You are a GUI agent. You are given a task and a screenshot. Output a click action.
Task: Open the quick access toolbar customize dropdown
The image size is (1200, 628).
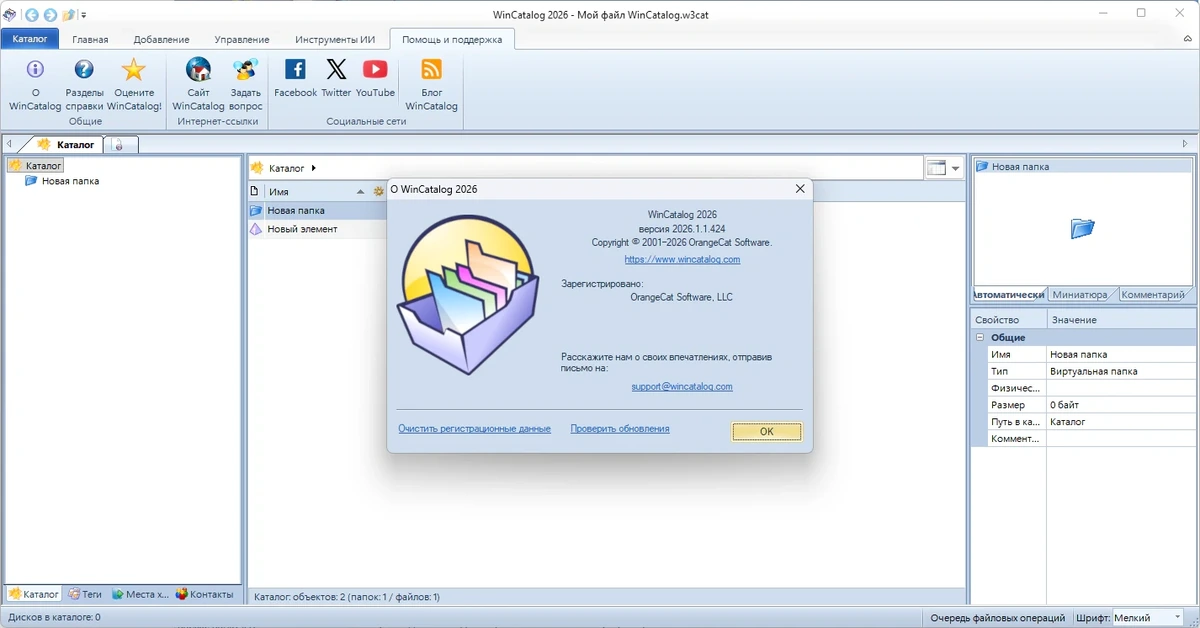tap(83, 15)
